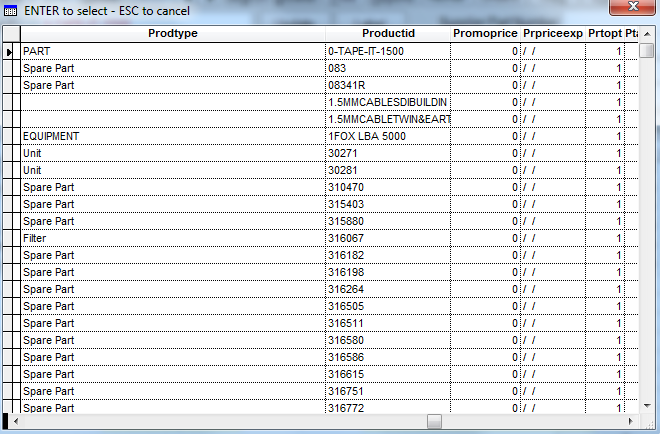660x434 pixels.
Task: Select the product 316067 cell
Action: [387, 238]
